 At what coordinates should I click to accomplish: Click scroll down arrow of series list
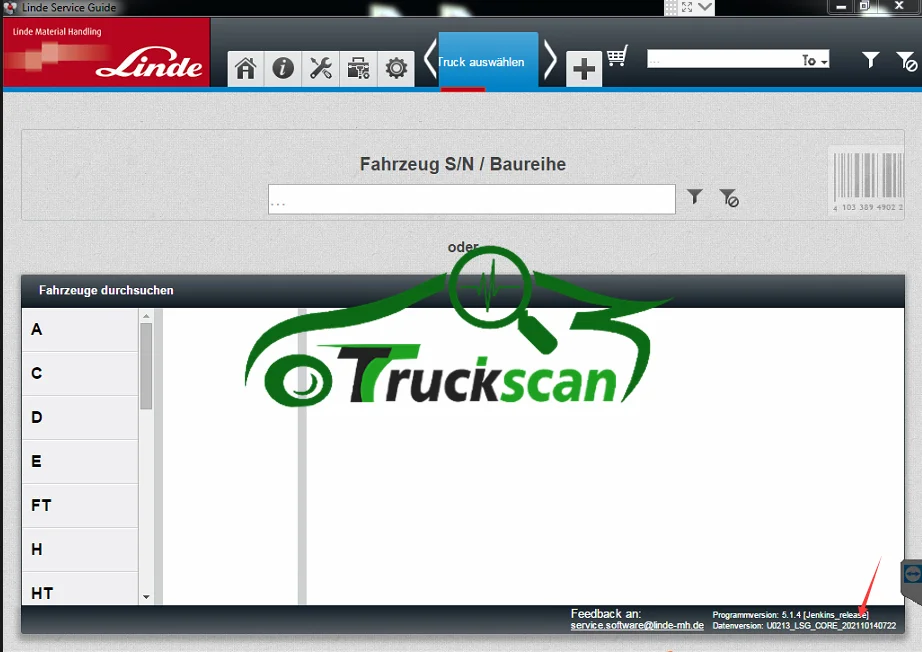[146, 597]
